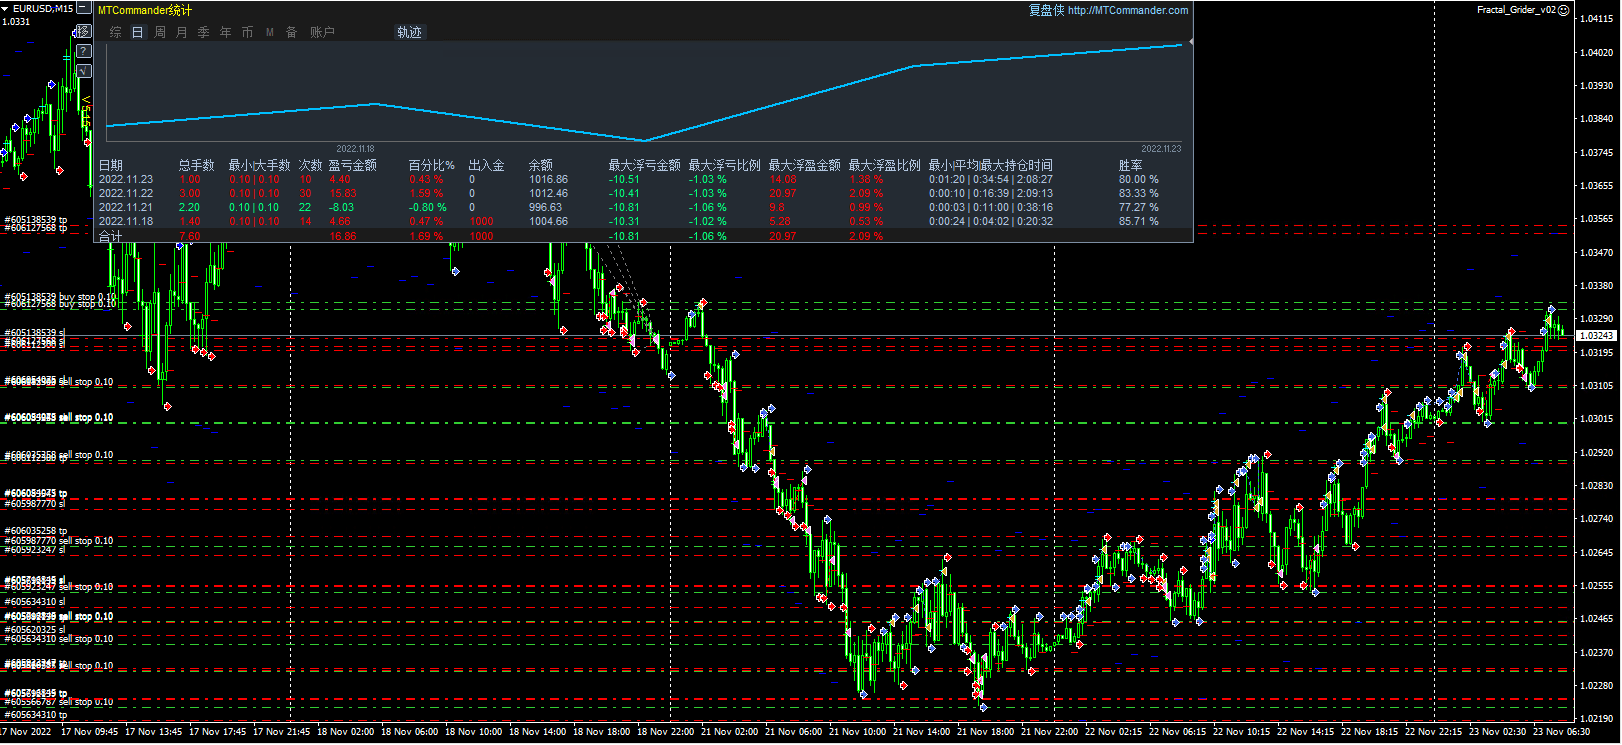Select the M magic number tab
The height and width of the screenshot is (745, 1622).
(270, 32)
